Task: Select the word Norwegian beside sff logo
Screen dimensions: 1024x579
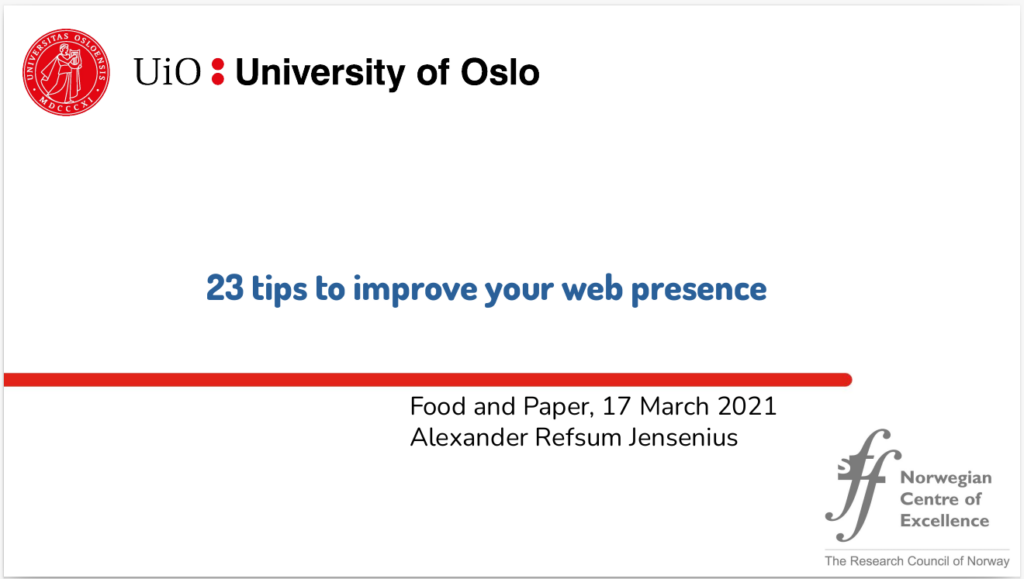Action: pos(946,478)
